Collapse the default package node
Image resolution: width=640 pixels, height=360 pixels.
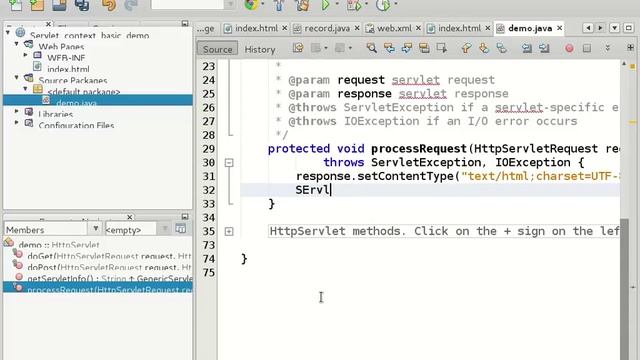[x=25, y=89]
